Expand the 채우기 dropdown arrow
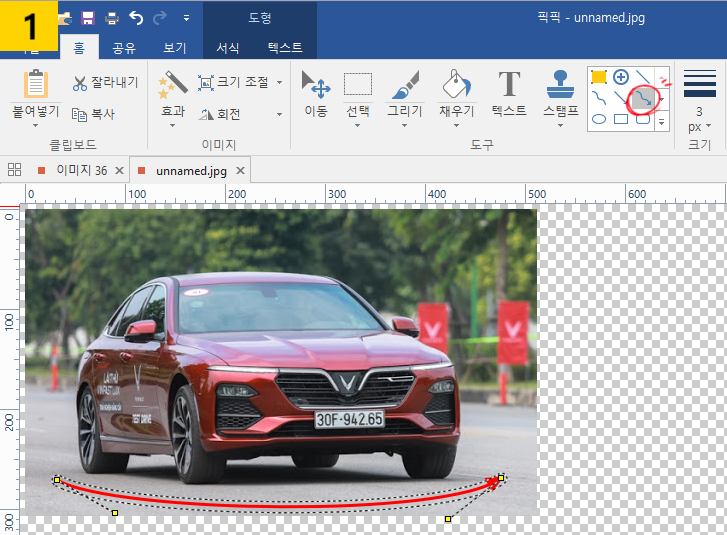This screenshot has width=727, height=535. pyautogui.click(x=457, y=125)
